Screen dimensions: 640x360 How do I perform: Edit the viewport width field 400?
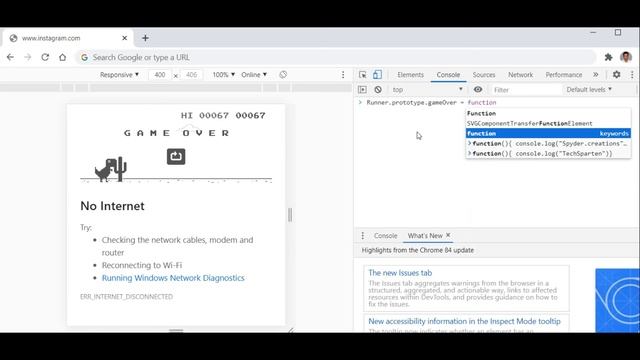(160, 75)
